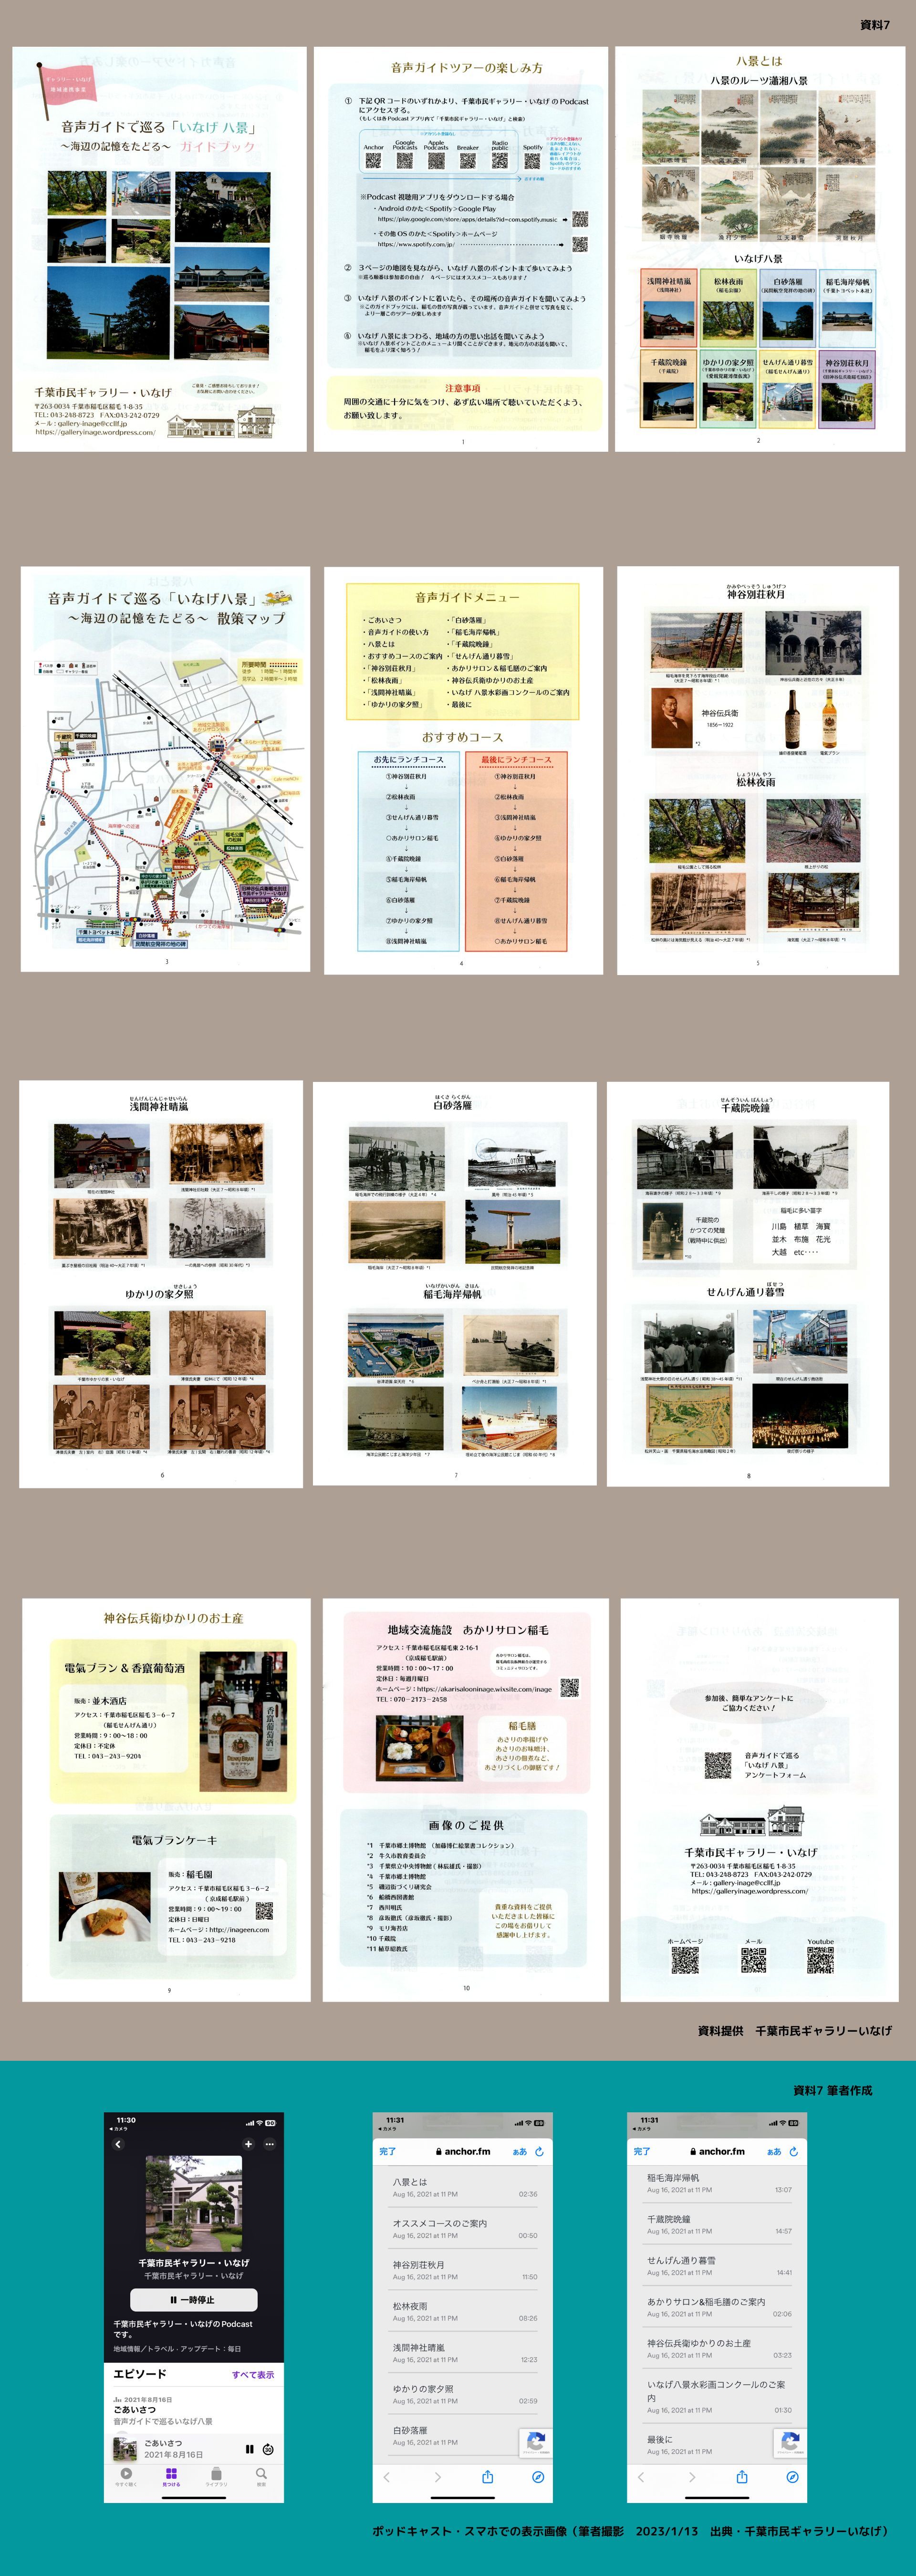Open the three-dot more options menu
The height and width of the screenshot is (2576, 916).
click(269, 2144)
